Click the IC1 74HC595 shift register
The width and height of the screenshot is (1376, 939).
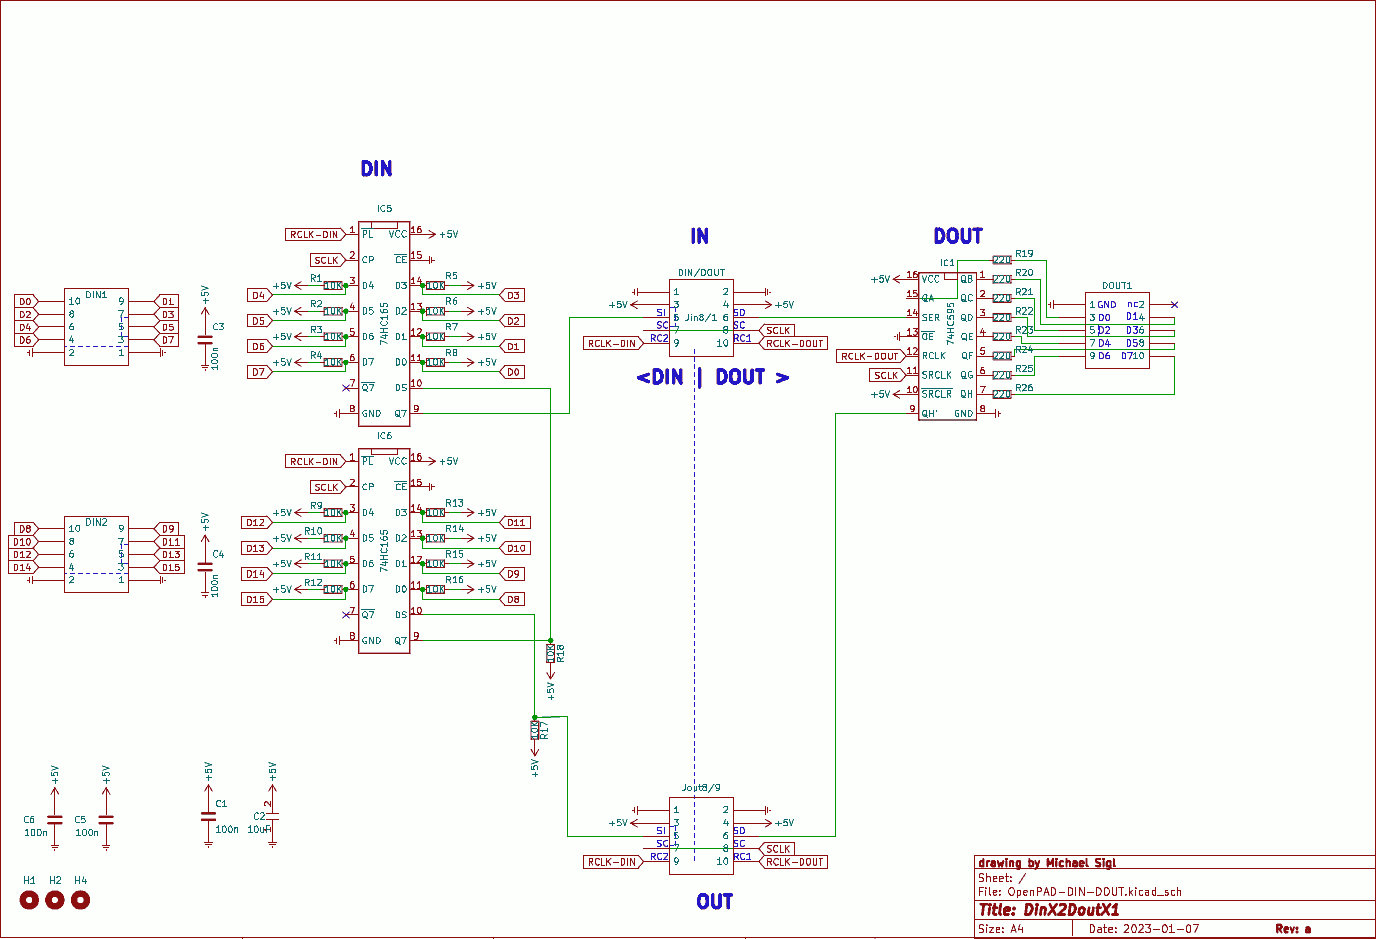(947, 345)
